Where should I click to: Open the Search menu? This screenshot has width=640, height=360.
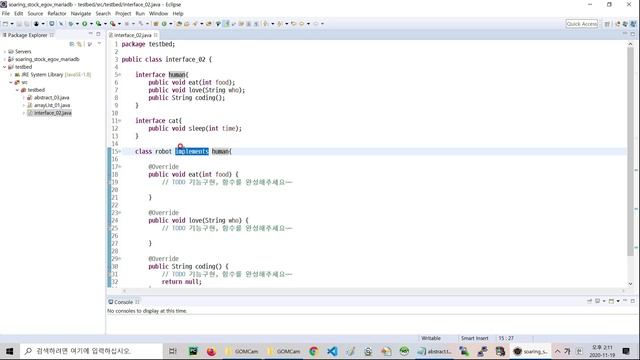click(103, 13)
